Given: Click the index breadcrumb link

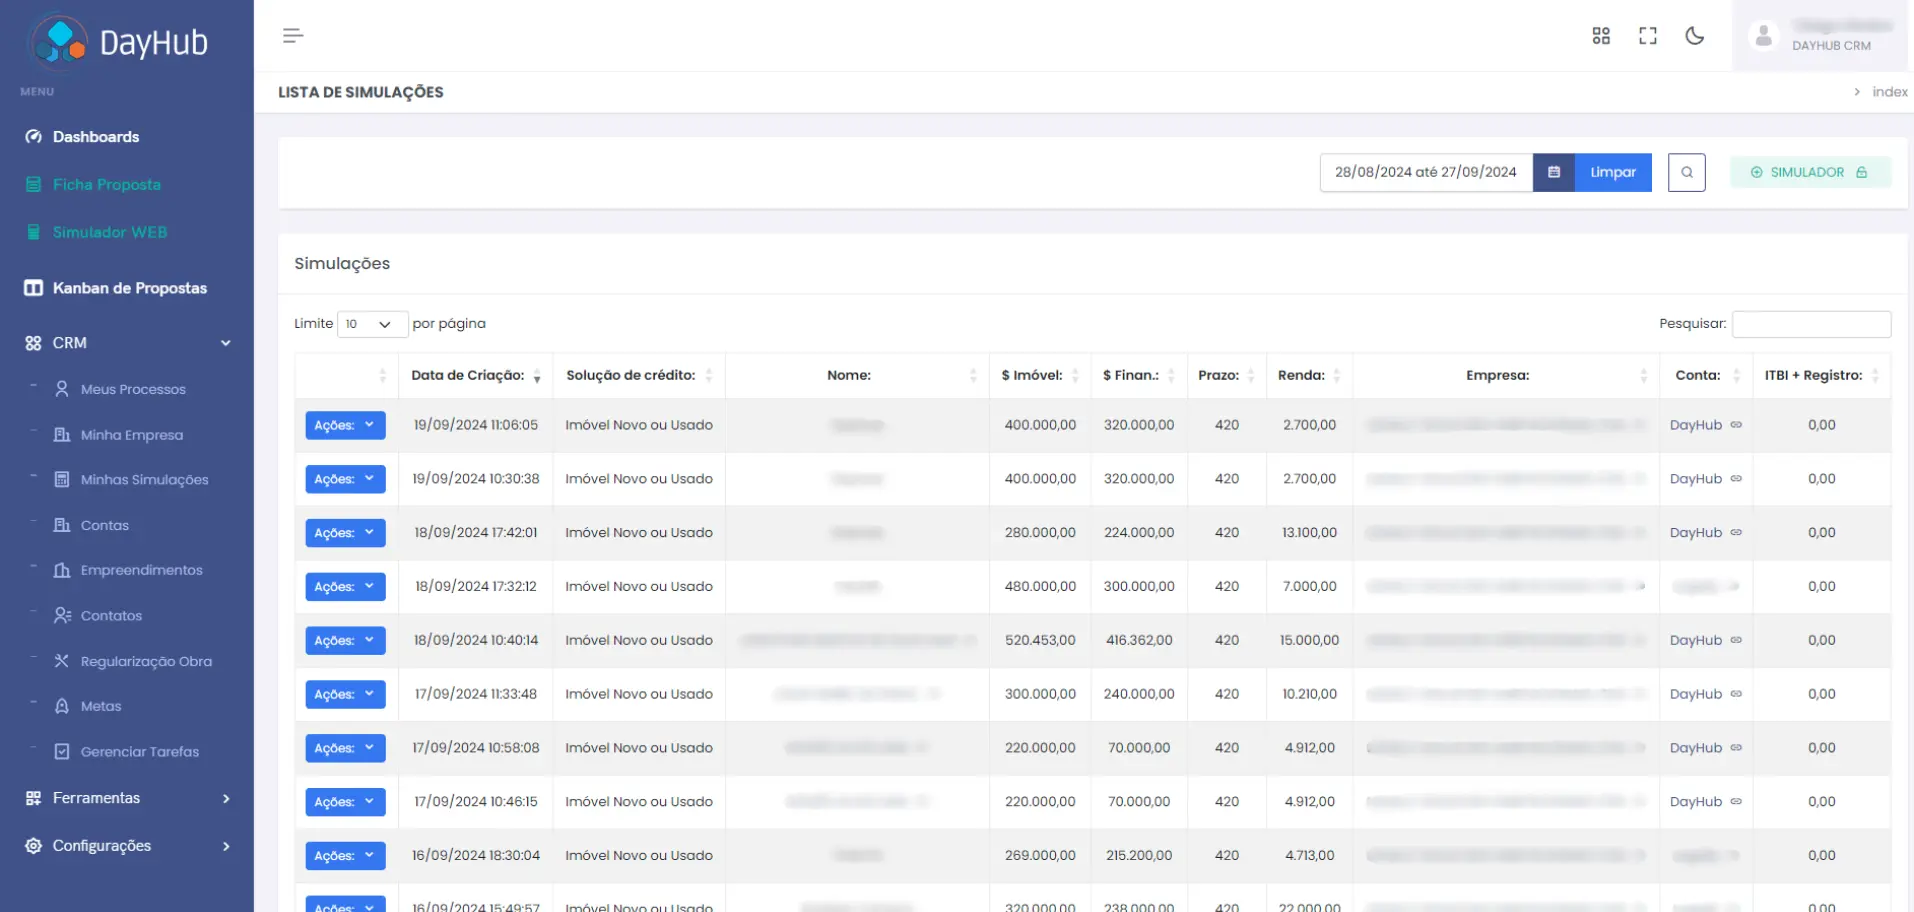Looking at the screenshot, I should coord(1889,92).
